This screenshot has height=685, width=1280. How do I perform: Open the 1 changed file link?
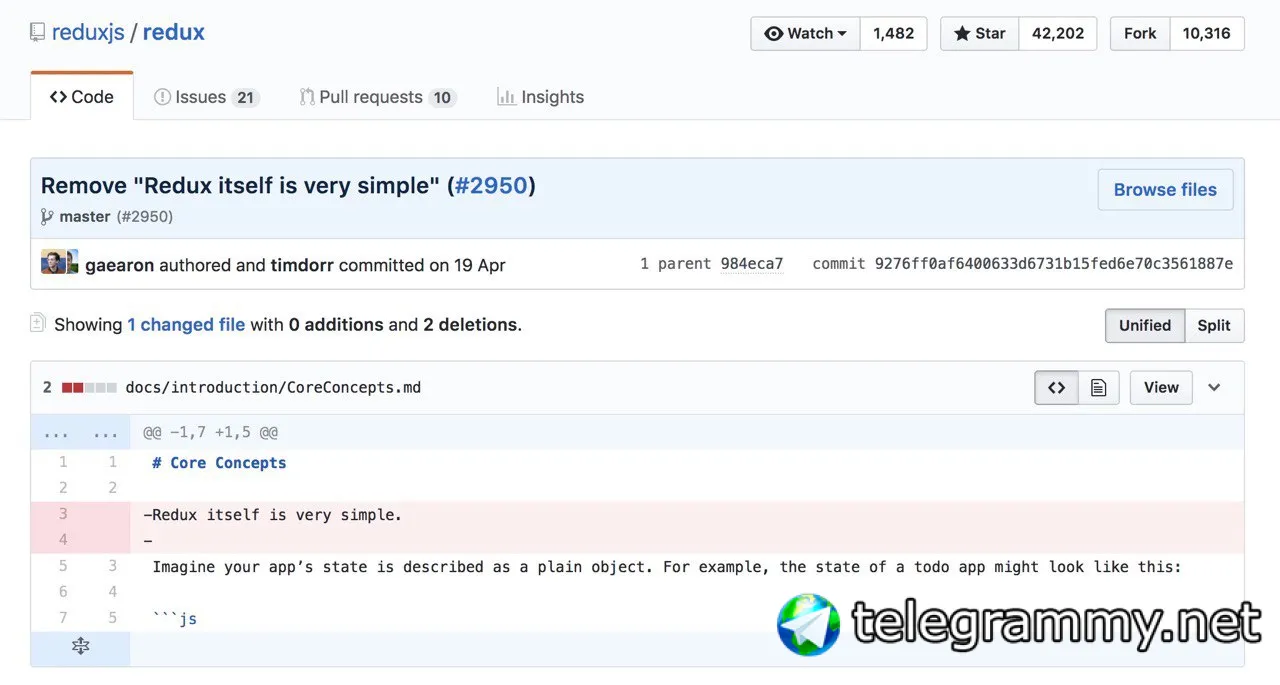tap(186, 325)
